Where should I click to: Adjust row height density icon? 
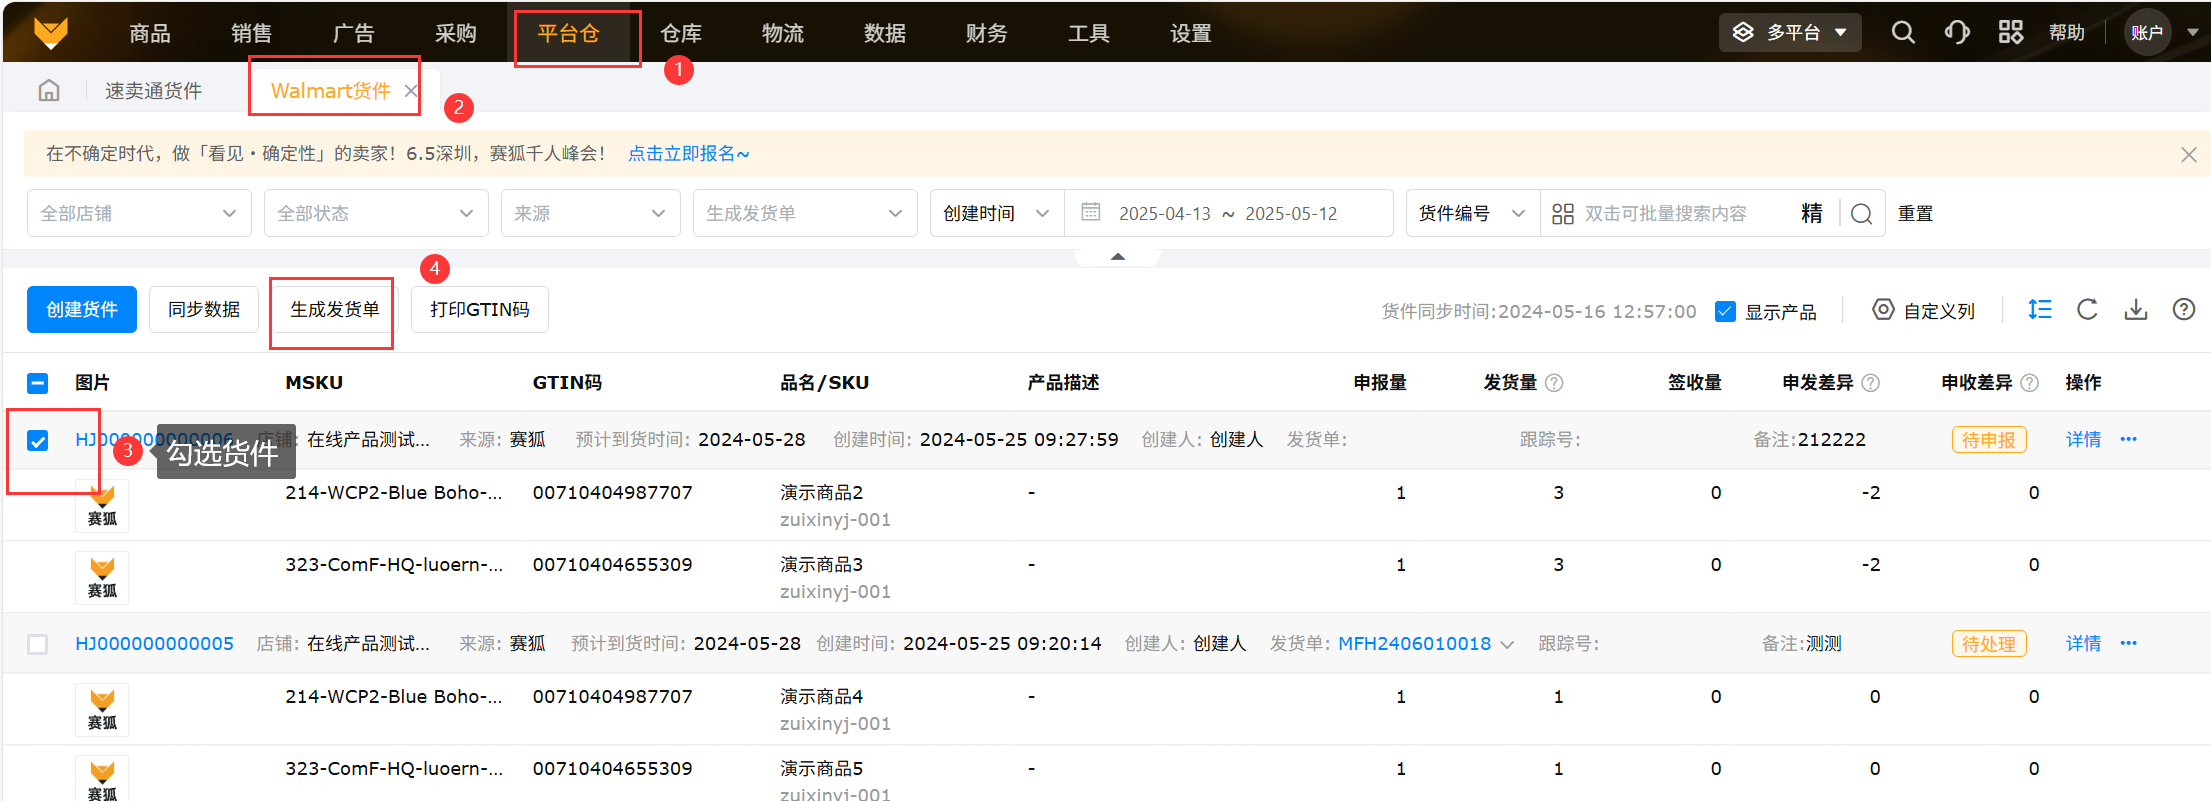pos(2039,310)
